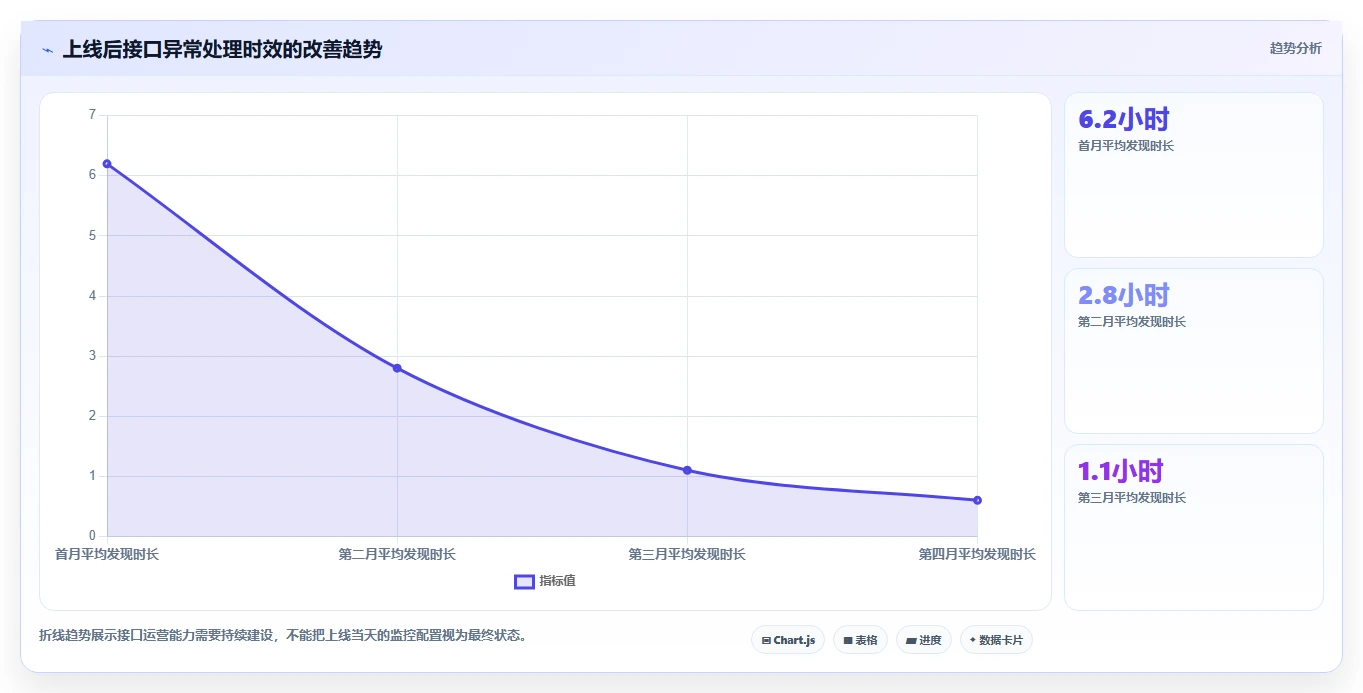This screenshot has height=693, width=1363.
Task: Click the 数据卡片 tag pill
Action: click(996, 640)
